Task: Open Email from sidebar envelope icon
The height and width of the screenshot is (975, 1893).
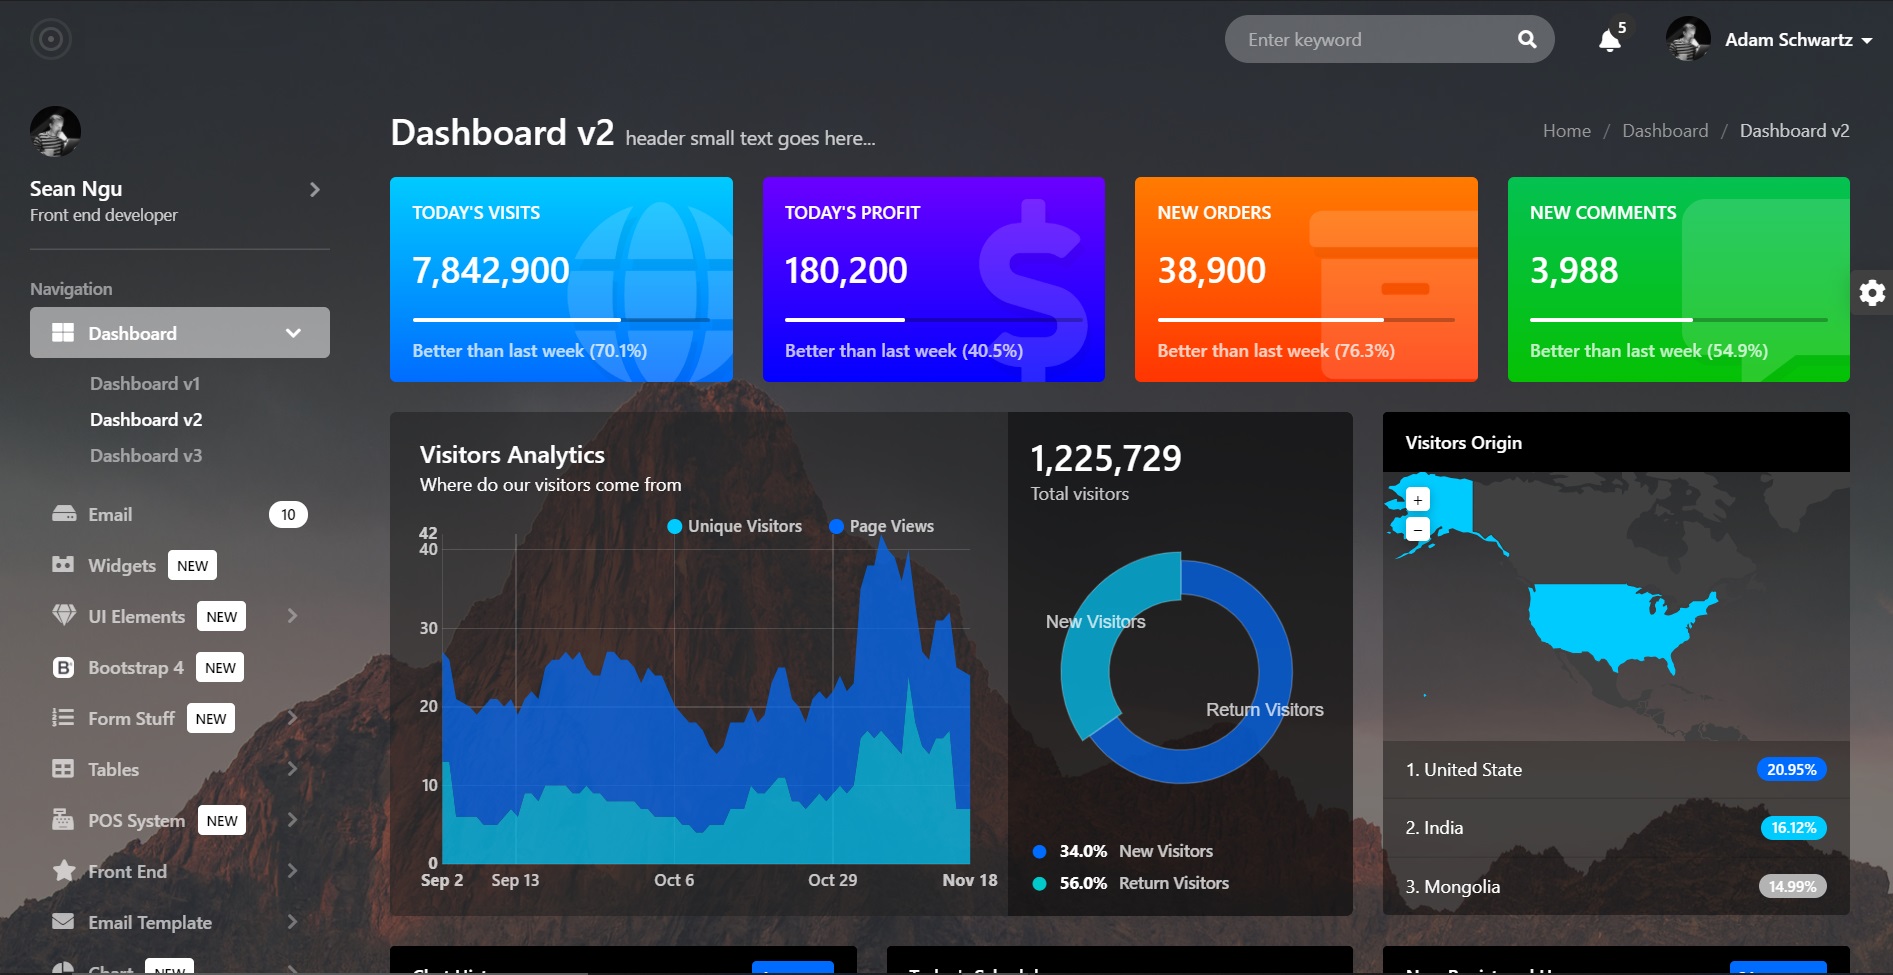Action: pyautogui.click(x=64, y=514)
